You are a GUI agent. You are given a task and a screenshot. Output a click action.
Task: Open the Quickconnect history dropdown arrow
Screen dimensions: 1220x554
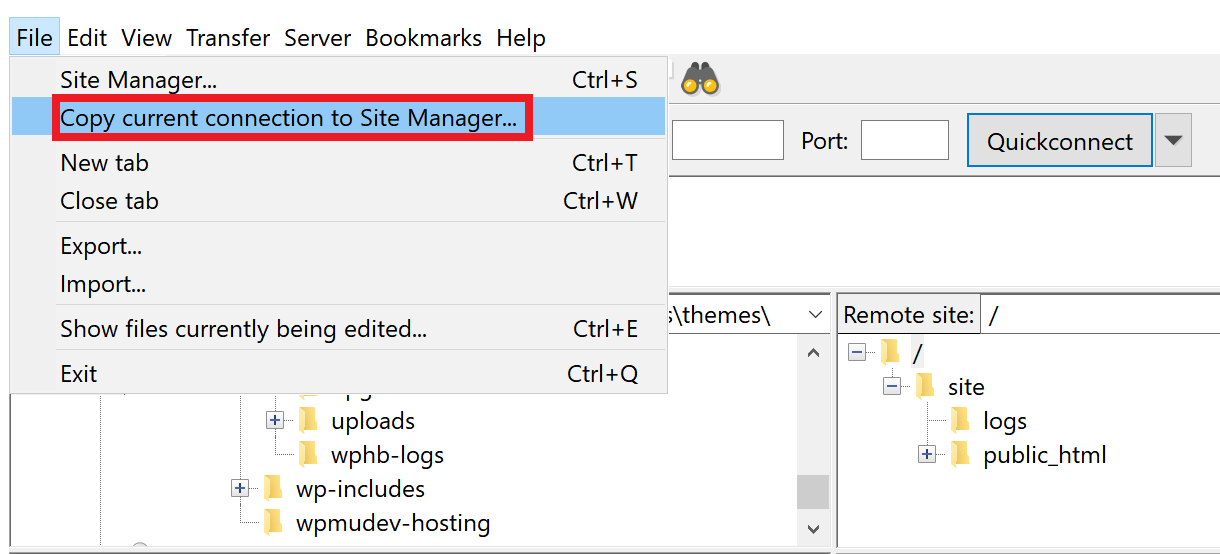point(1175,141)
